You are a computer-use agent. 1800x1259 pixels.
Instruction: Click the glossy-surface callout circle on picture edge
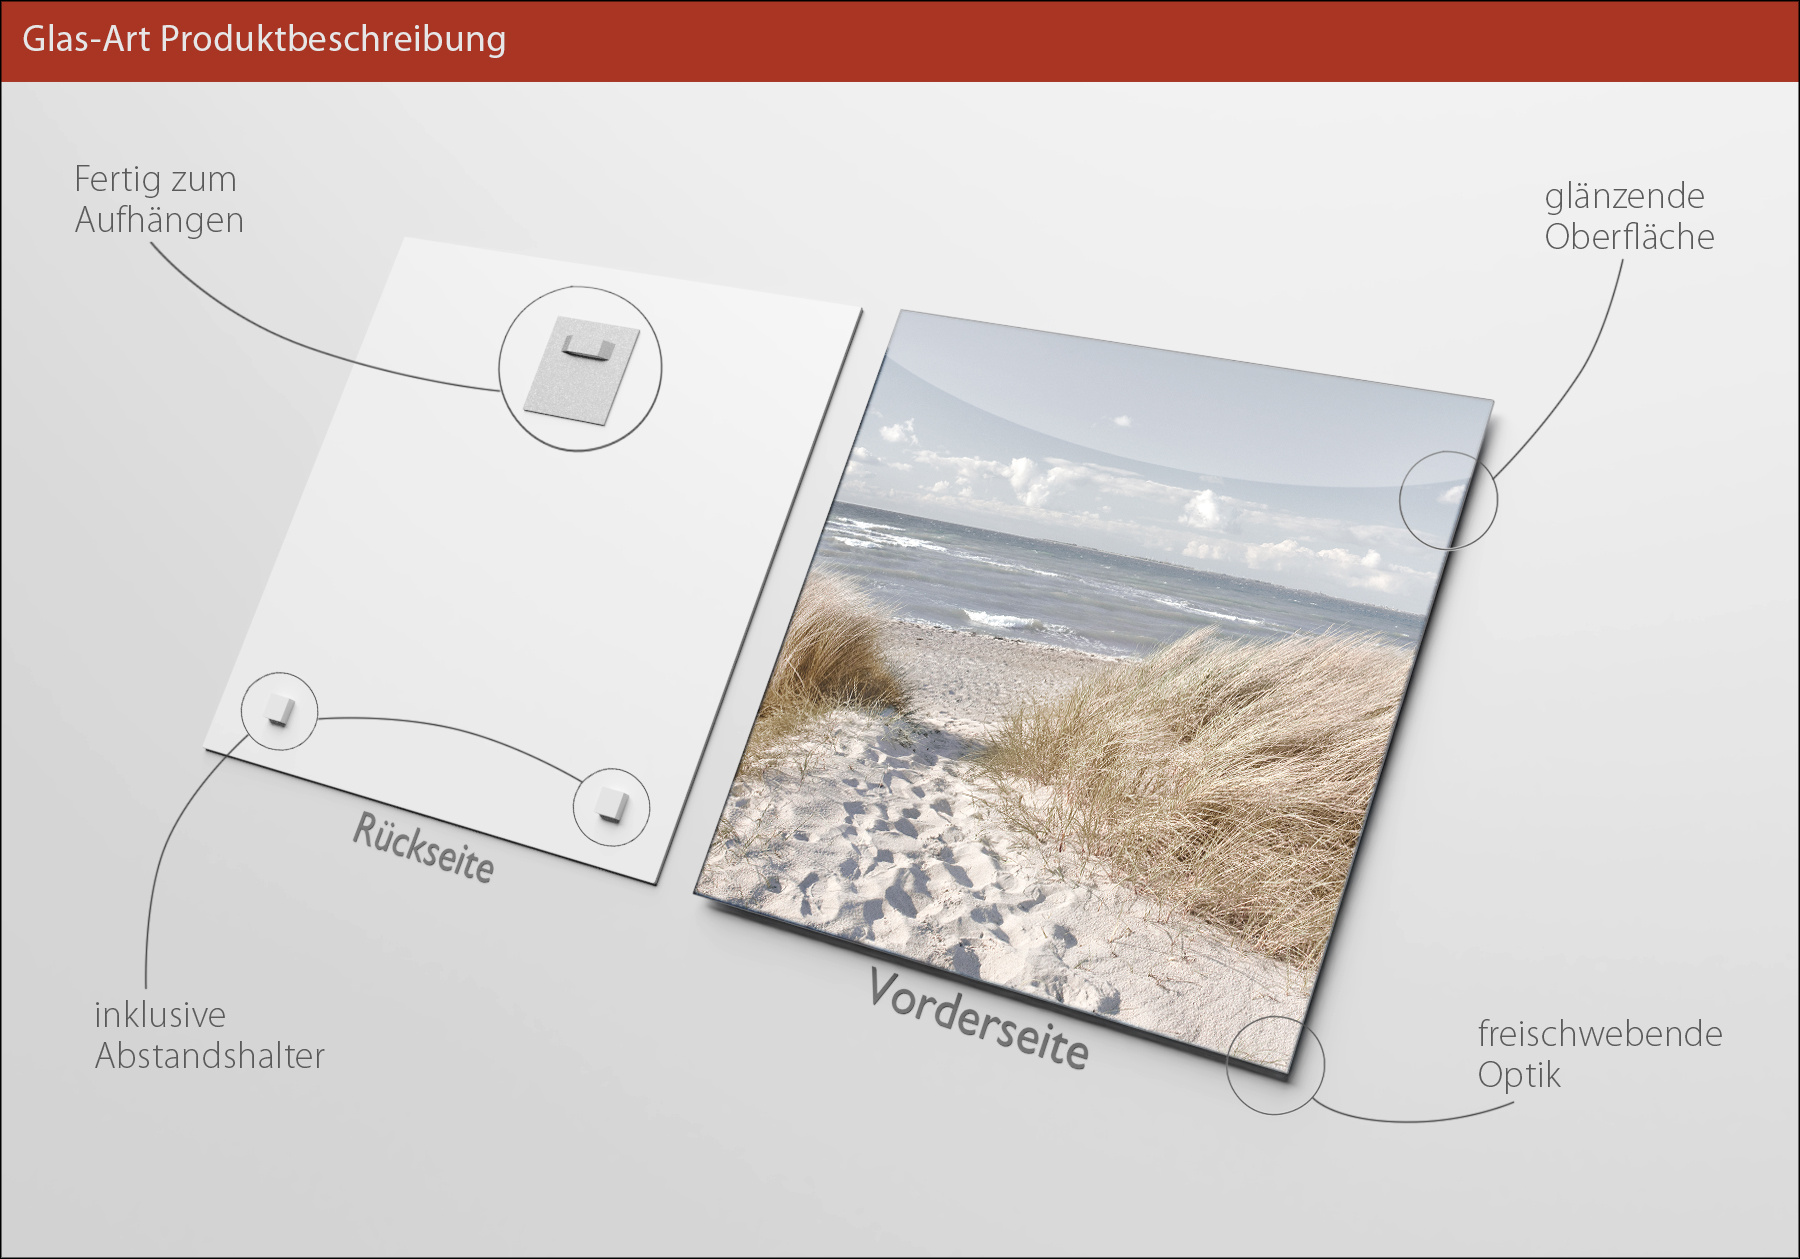(x=1448, y=500)
